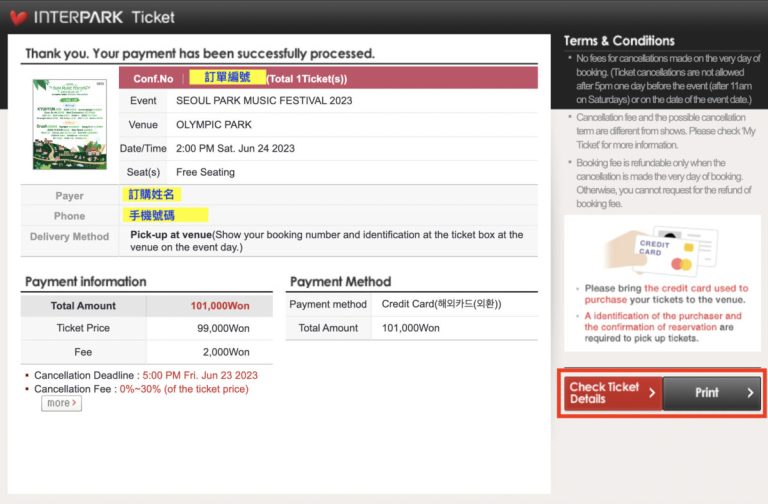Click the arrow on the Print button
Screen dimensions: 768x504
[x=750, y=393]
